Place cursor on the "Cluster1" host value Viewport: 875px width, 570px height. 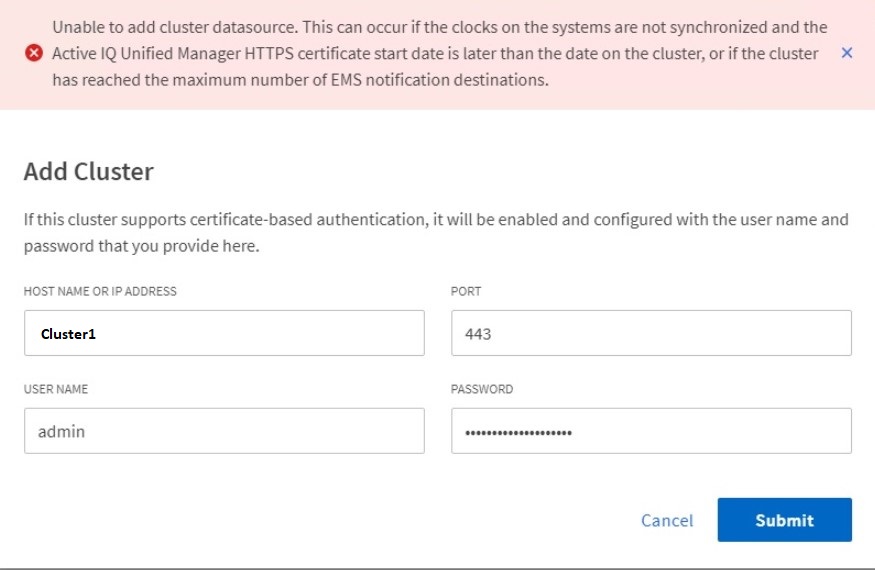68,334
